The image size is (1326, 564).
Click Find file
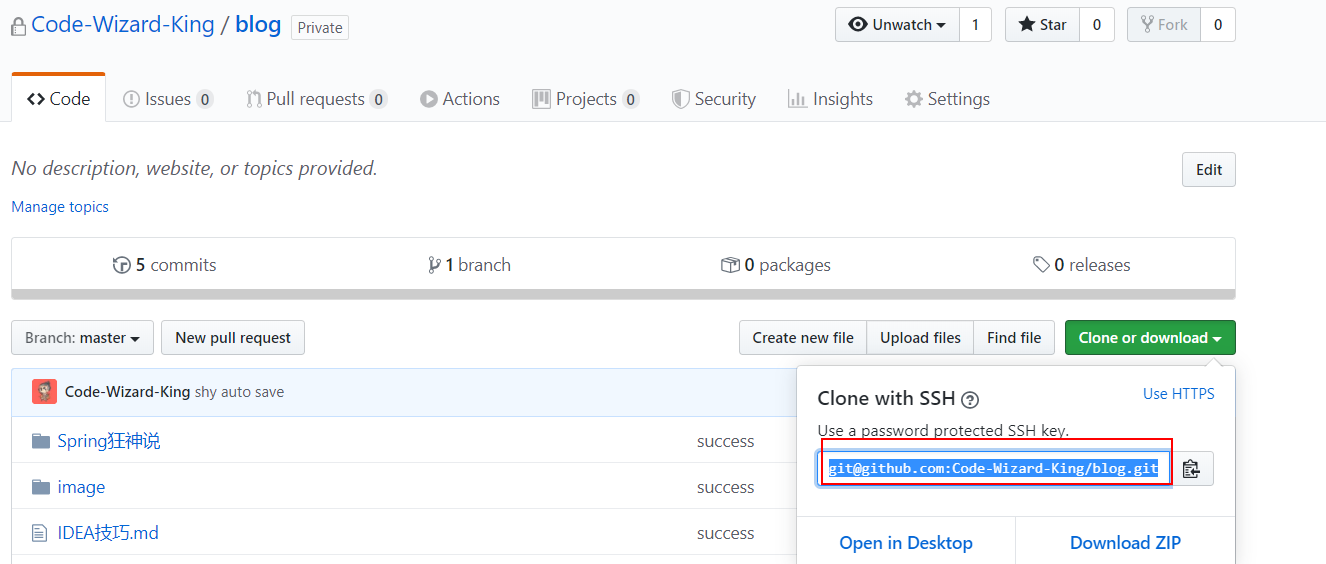(1014, 338)
